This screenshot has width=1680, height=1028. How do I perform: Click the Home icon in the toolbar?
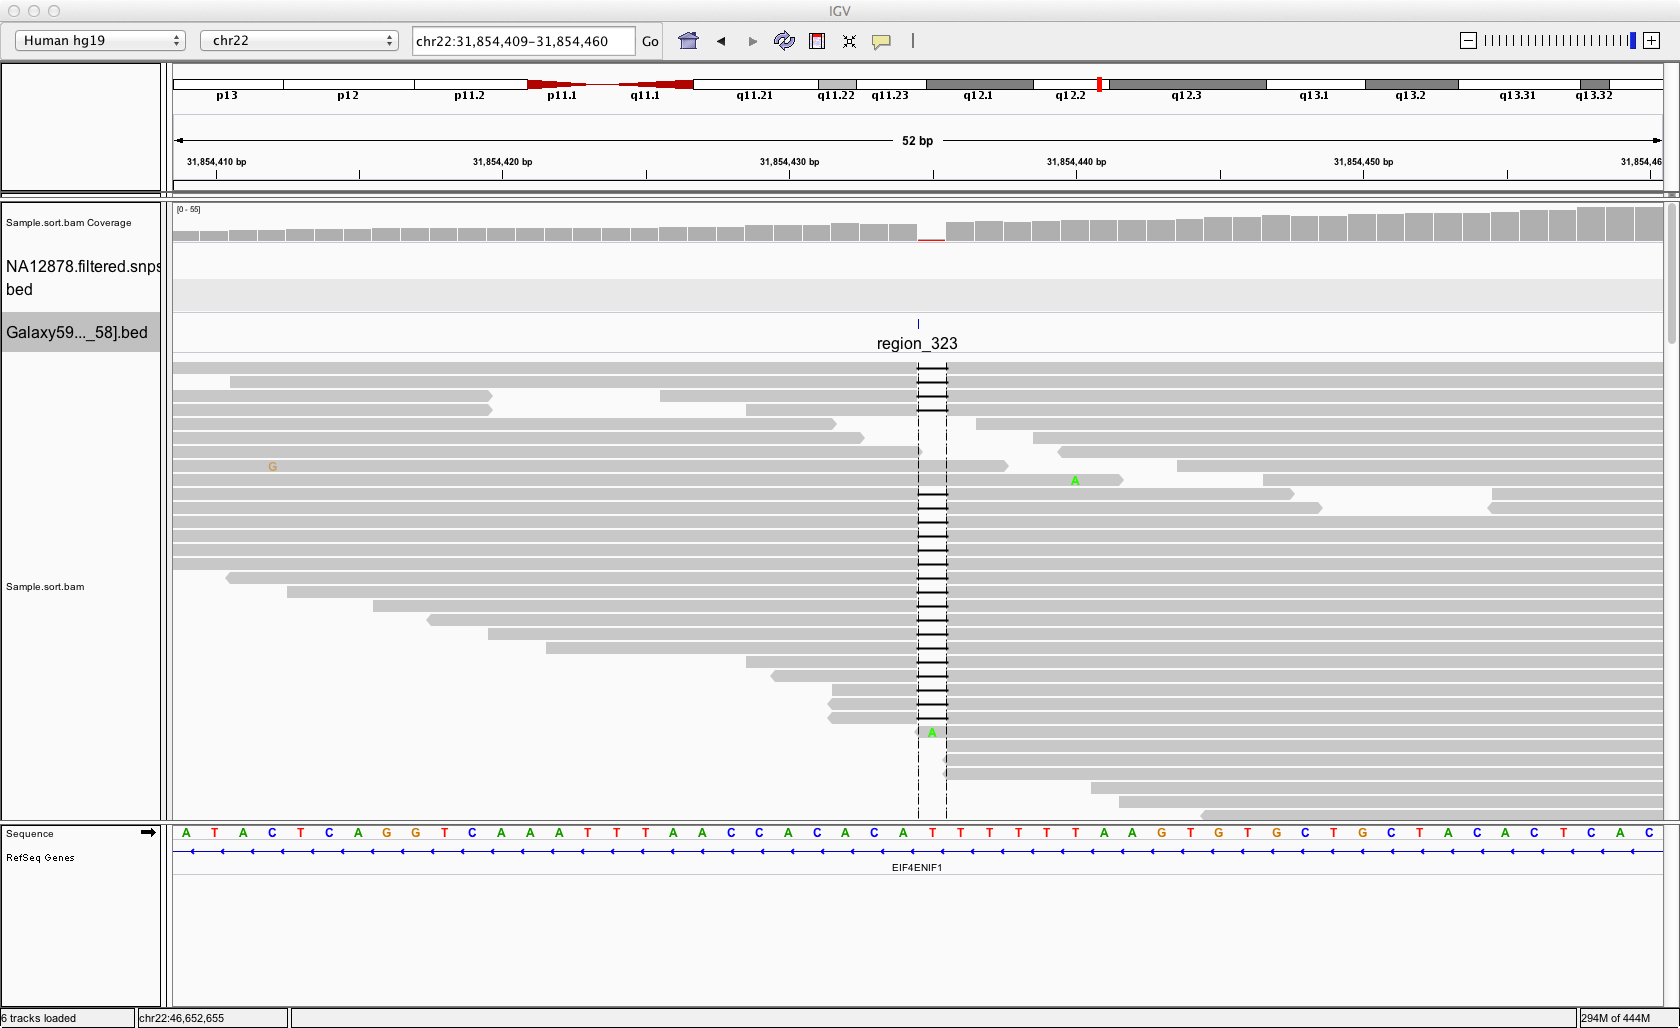coord(688,41)
